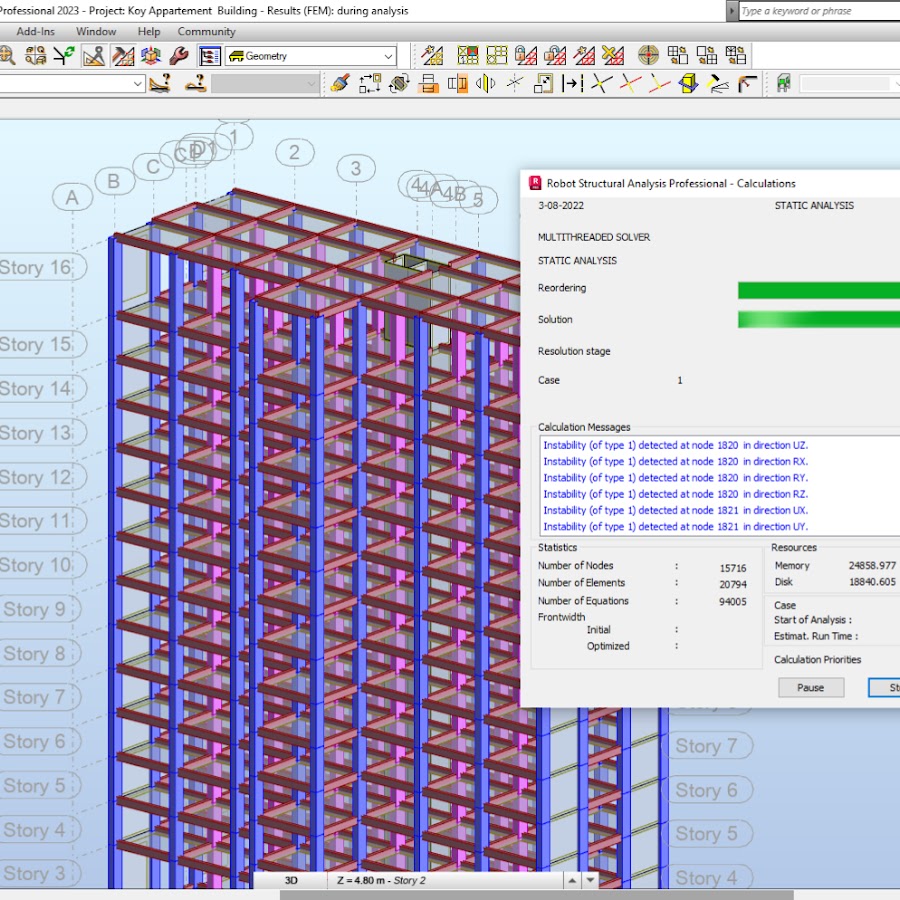
Task: Click the 3D view button at the bottom
Action: coord(291,880)
